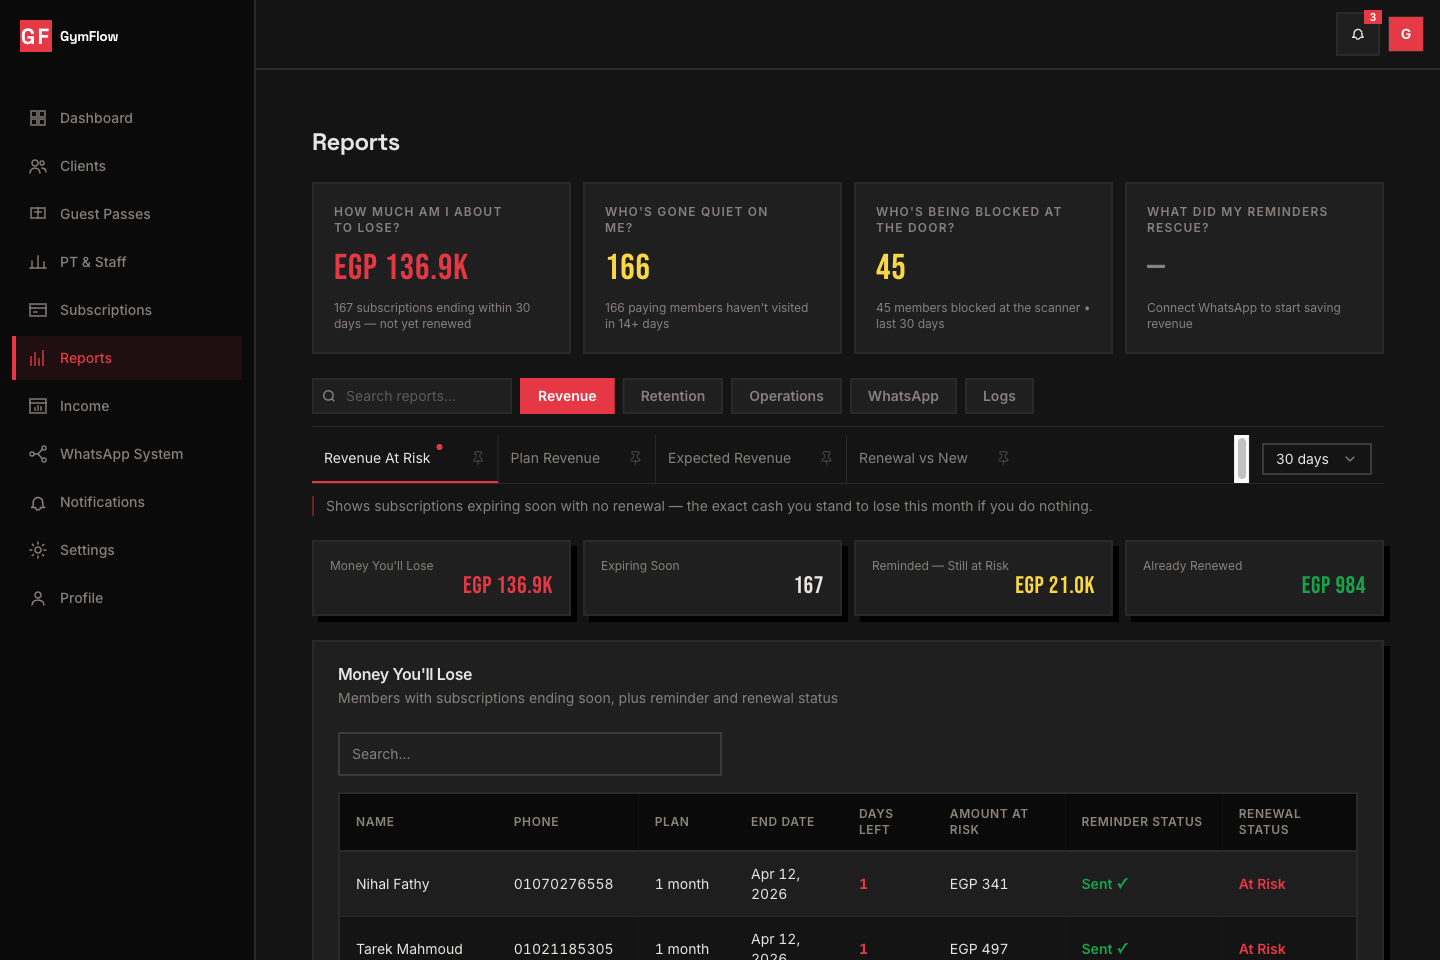The image size is (1440, 960).
Task: Pin the Expected Revenue report
Action: pos(826,458)
